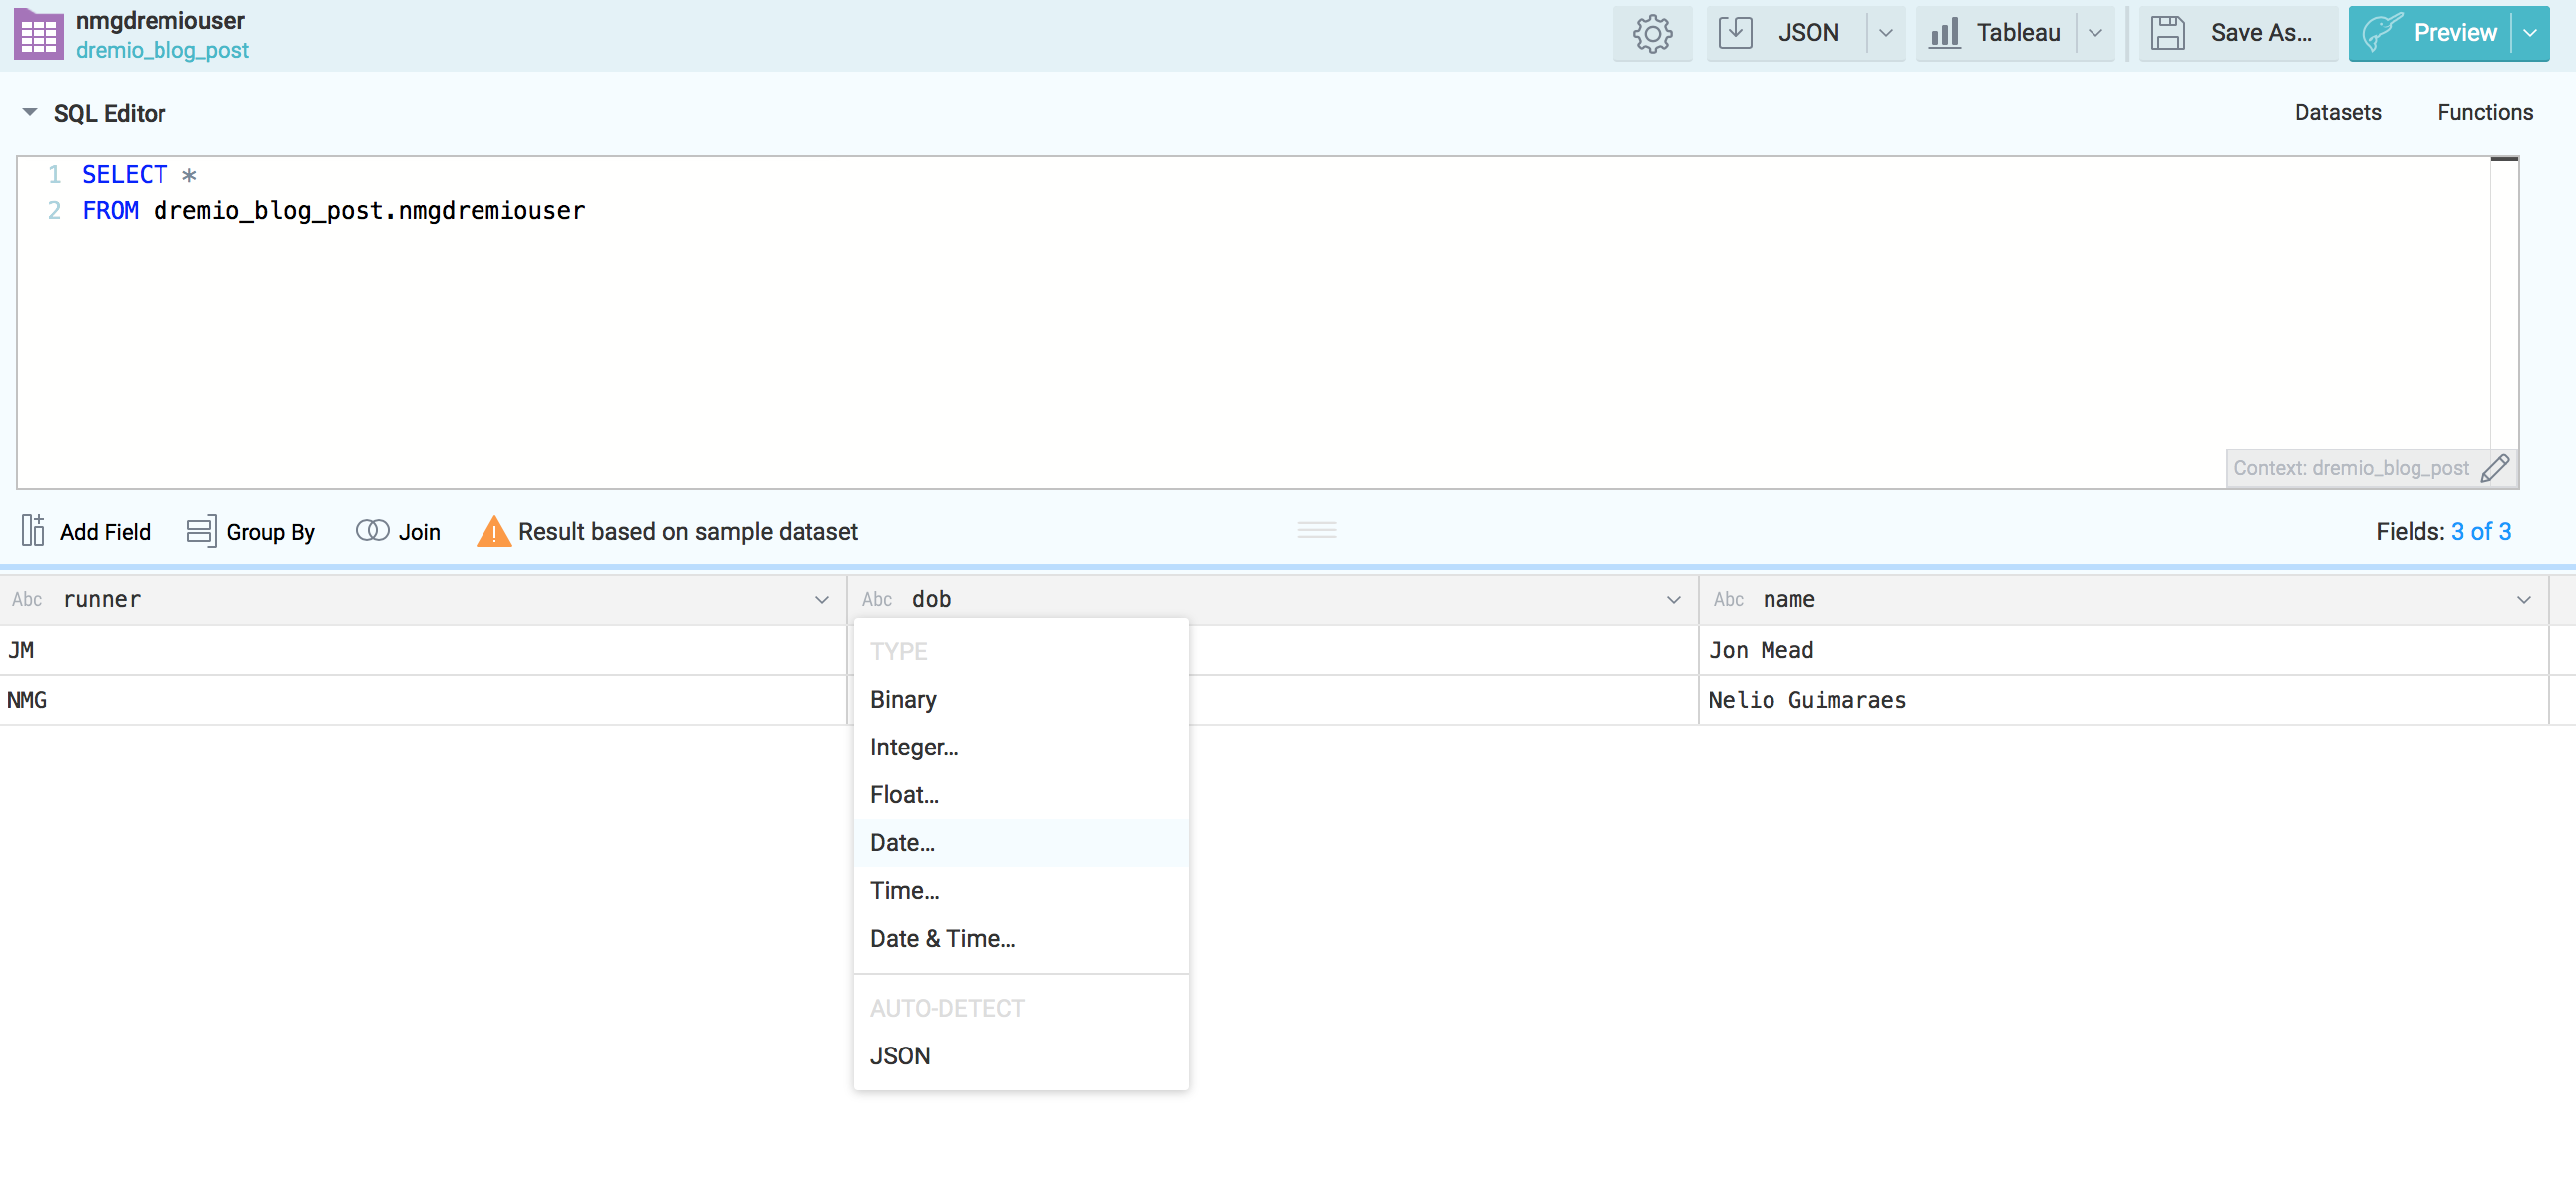2576x1198 pixels.
Task: Click the Save As floppy disk icon
Action: pyautogui.click(x=2167, y=33)
